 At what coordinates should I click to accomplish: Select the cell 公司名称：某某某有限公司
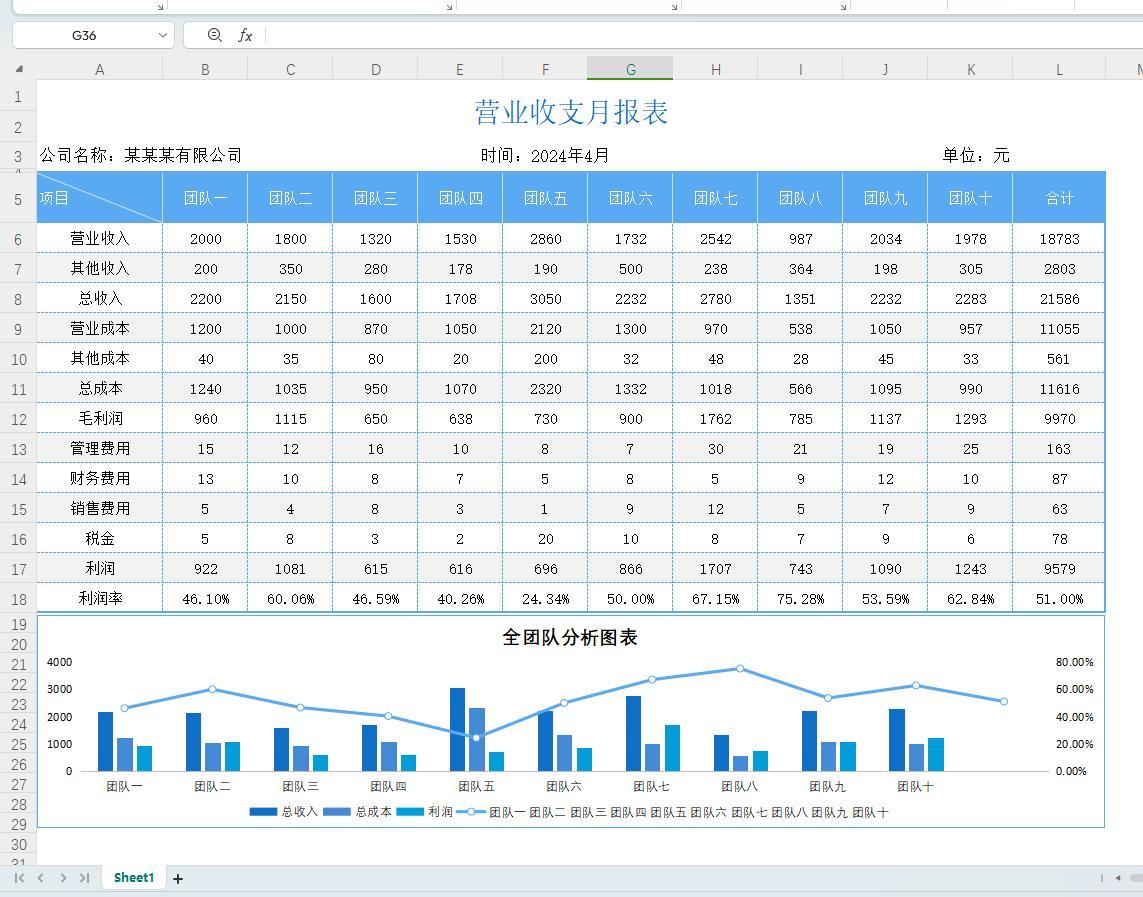(141, 155)
